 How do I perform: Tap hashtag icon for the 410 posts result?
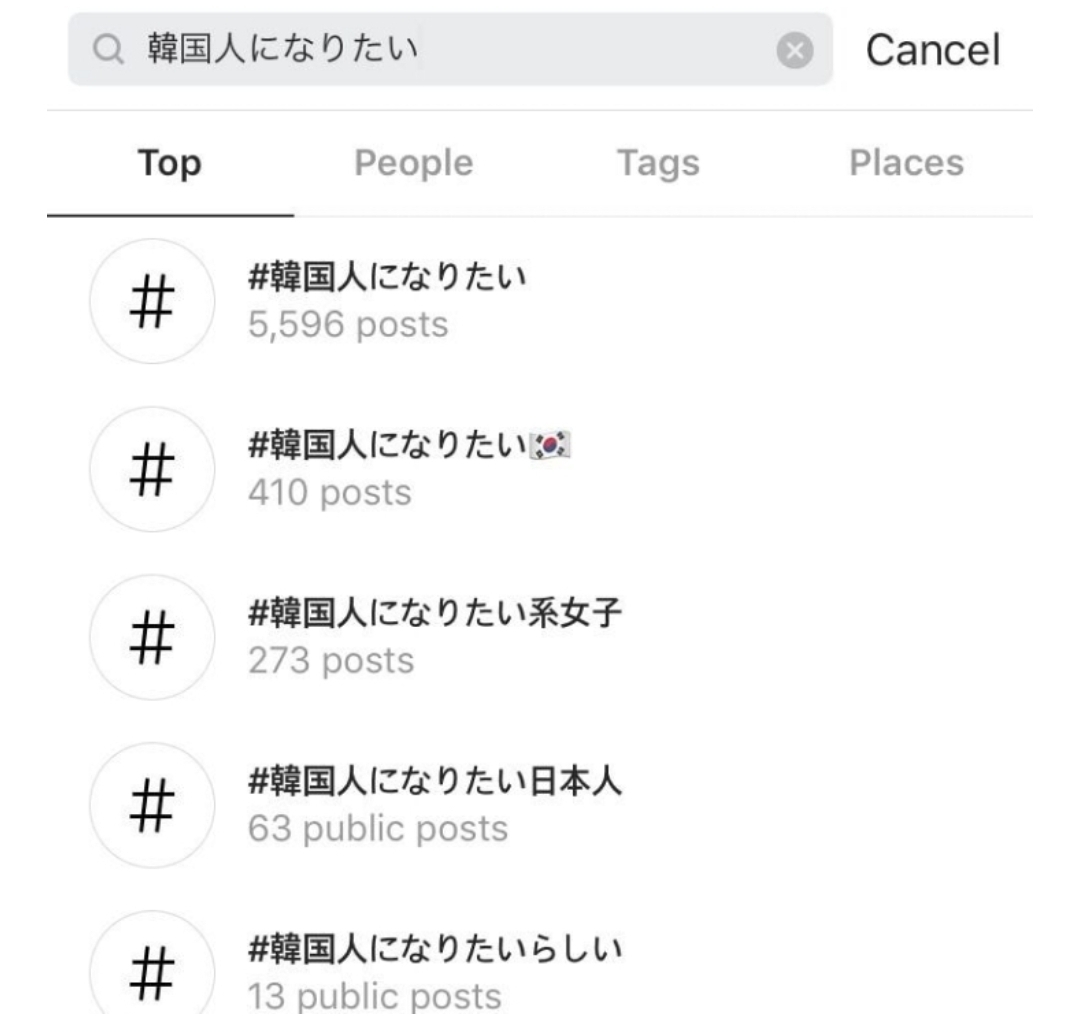[x=152, y=469]
